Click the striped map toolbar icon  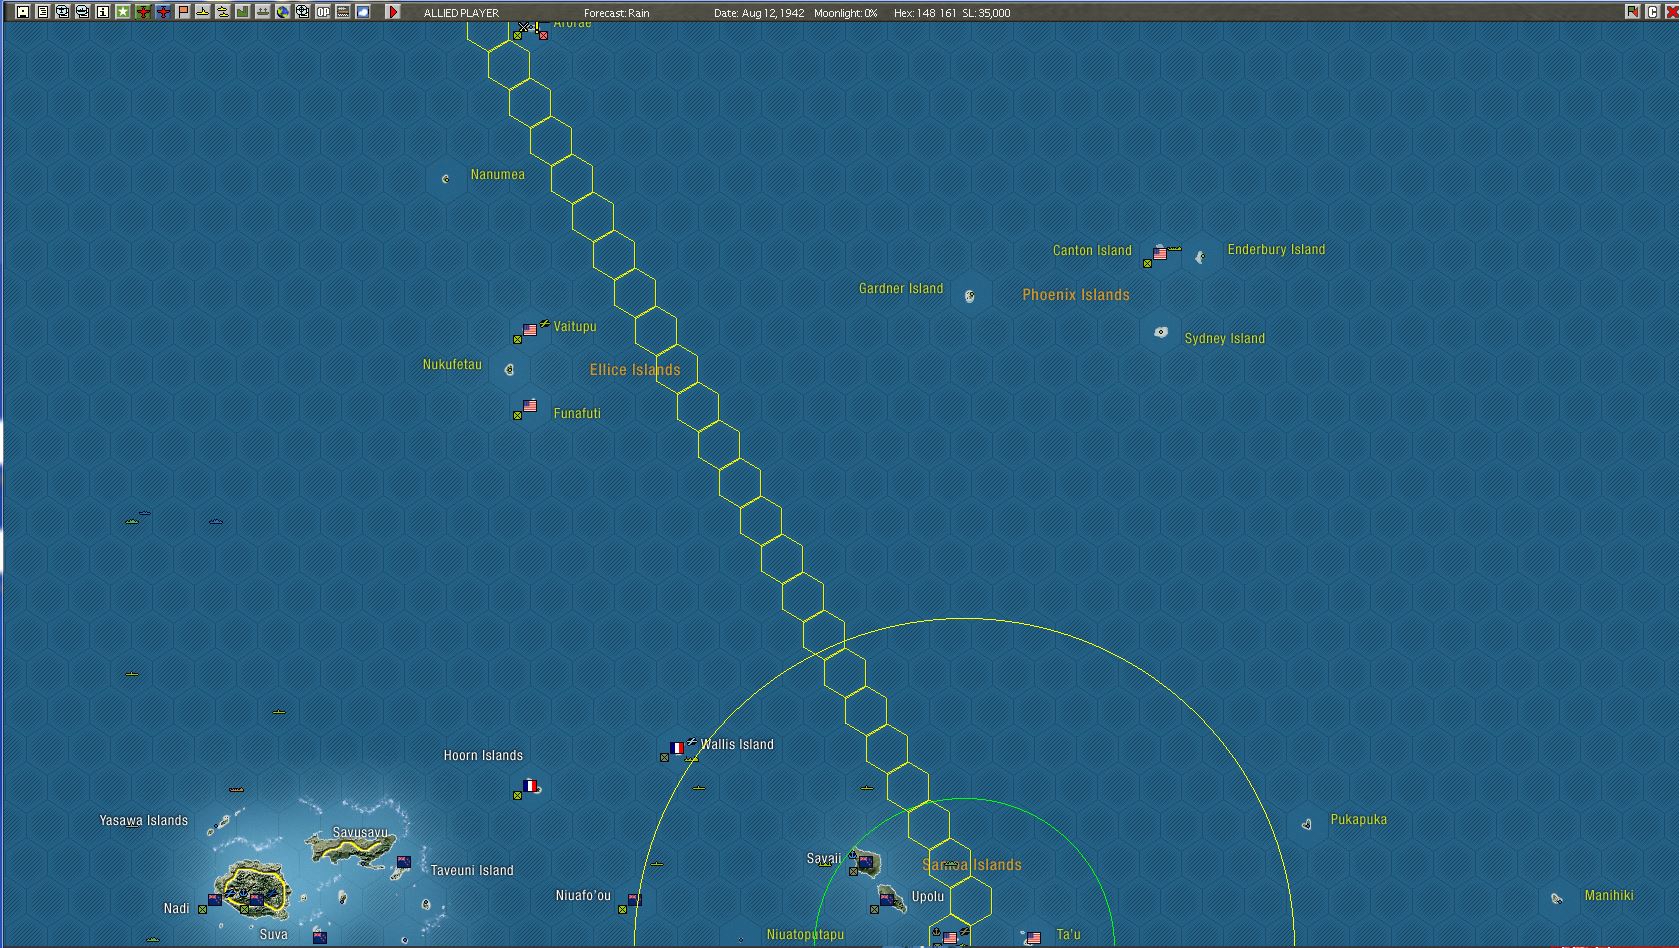343,12
